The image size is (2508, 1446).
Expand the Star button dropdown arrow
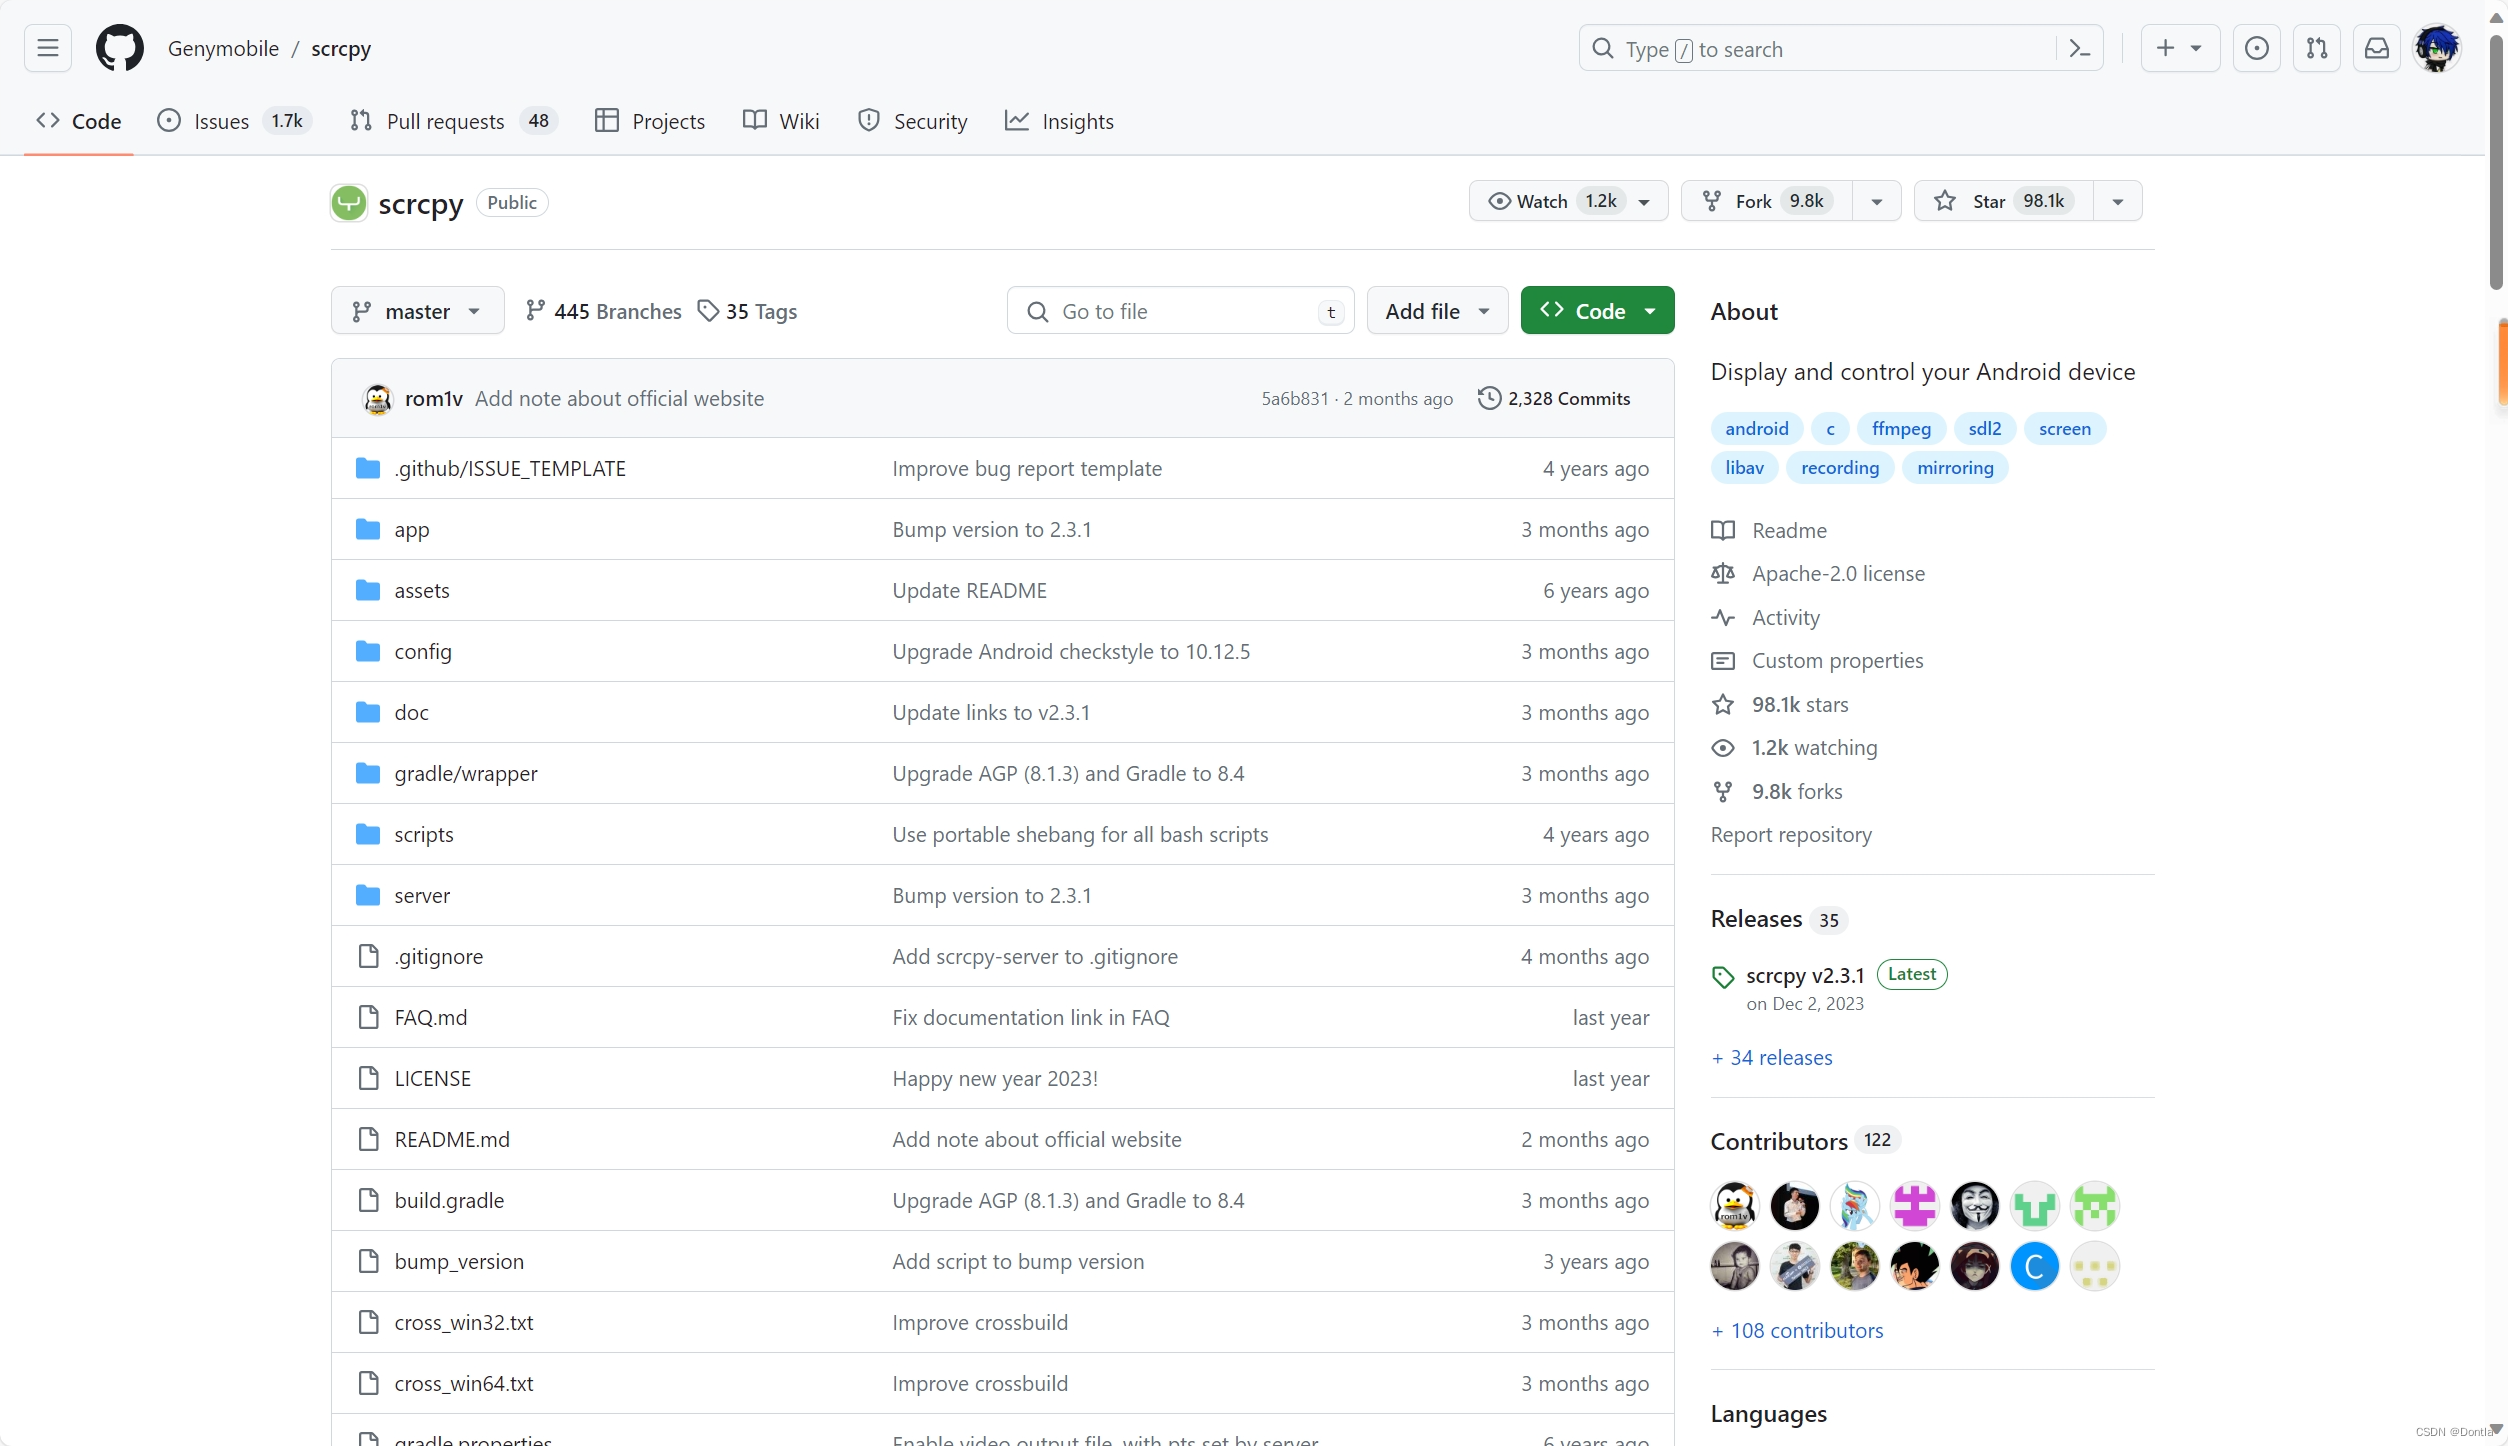[2115, 202]
